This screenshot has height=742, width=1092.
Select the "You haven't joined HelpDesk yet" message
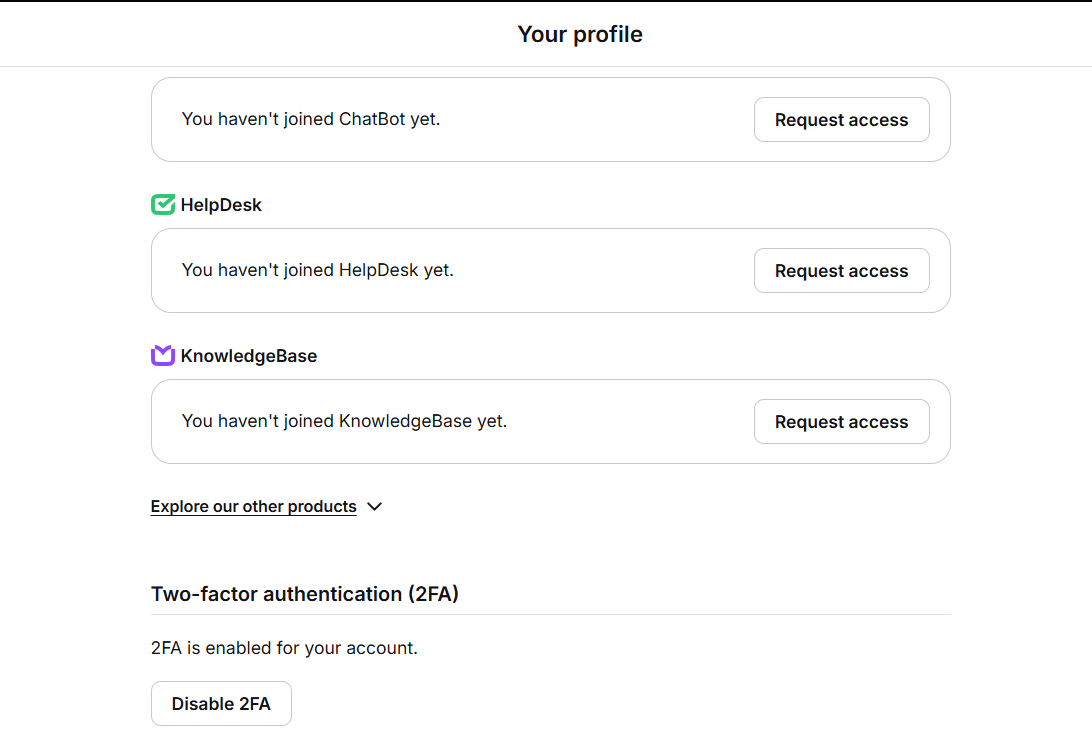[x=318, y=270]
